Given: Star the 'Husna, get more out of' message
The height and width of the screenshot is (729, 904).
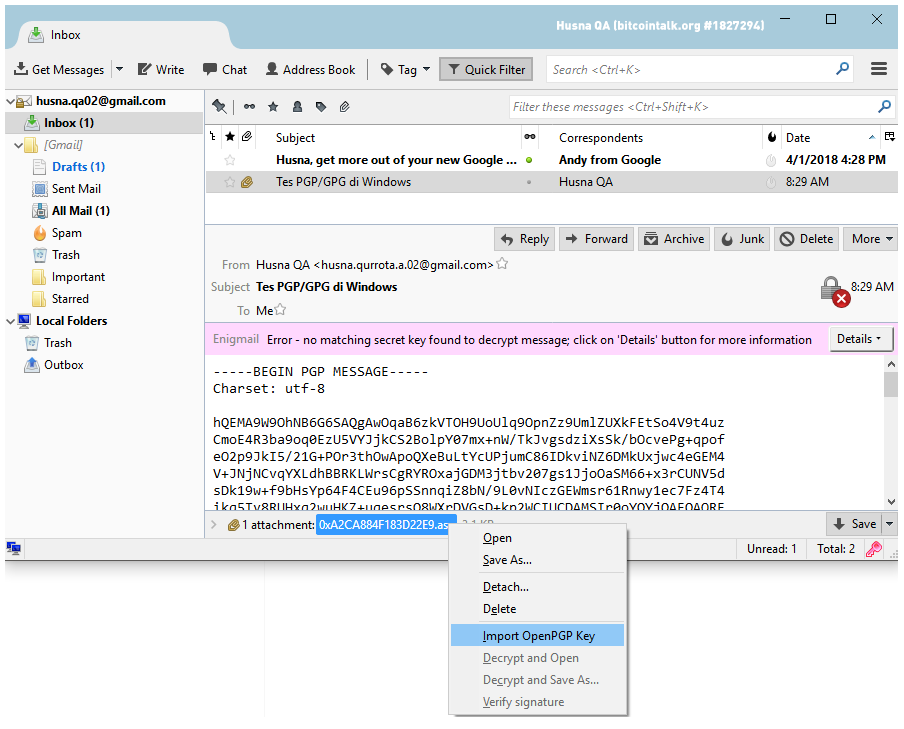Looking at the screenshot, I should (230, 160).
